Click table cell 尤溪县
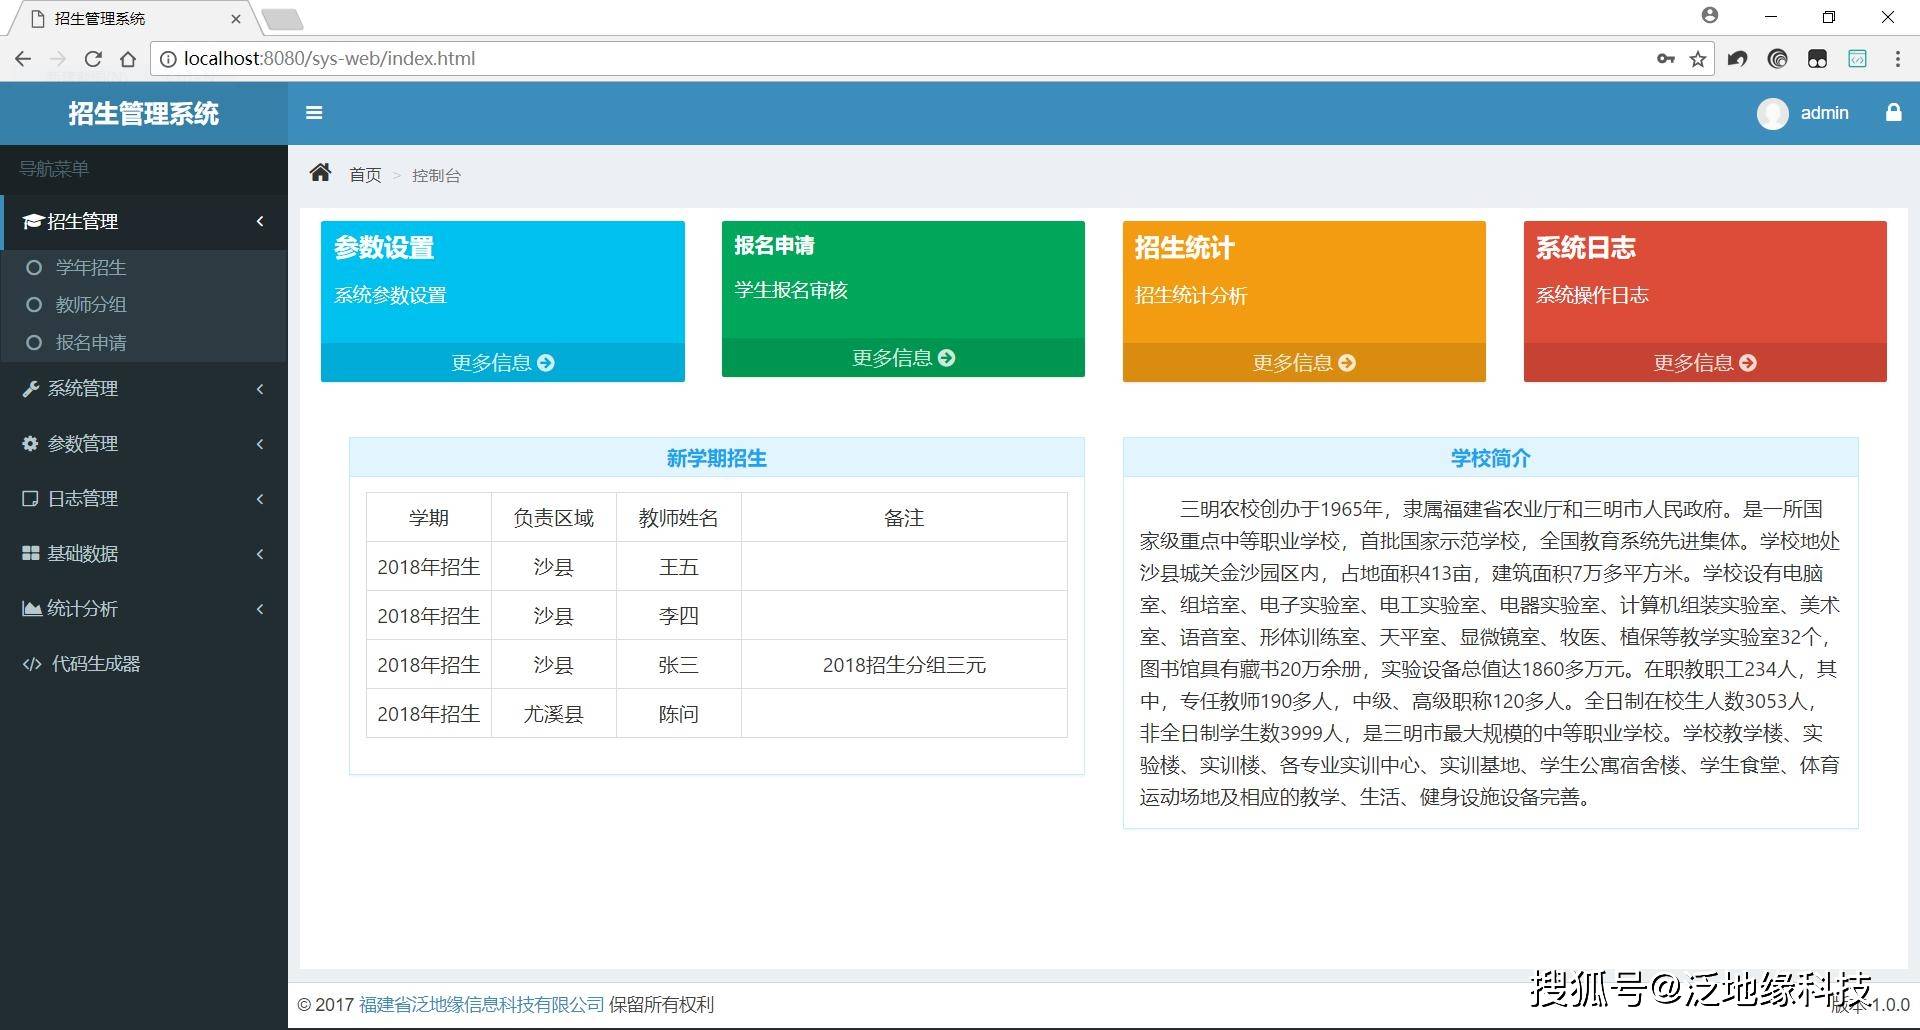Image resolution: width=1920 pixels, height=1030 pixels. tap(554, 714)
